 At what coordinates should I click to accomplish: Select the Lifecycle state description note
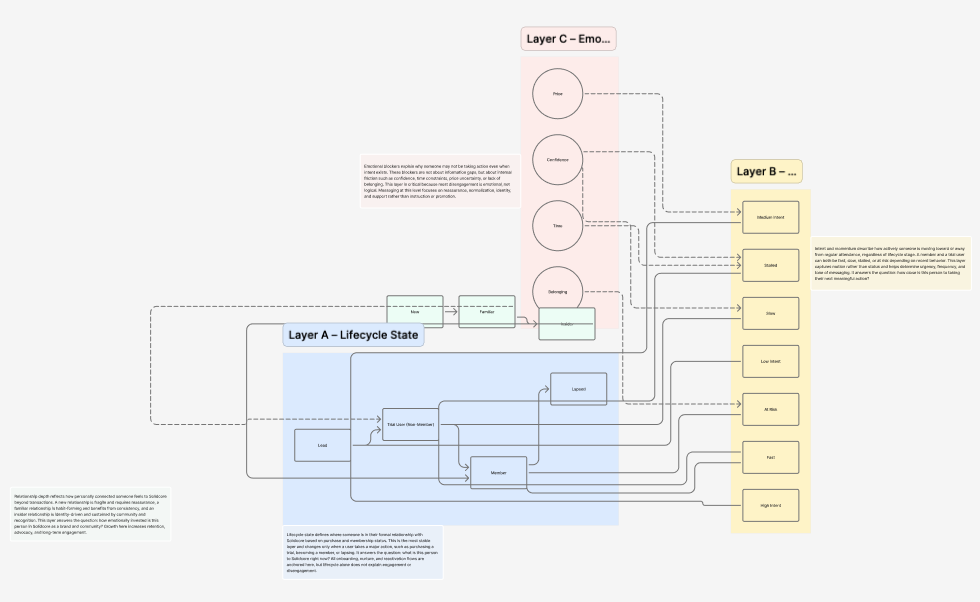pyautogui.click(x=363, y=553)
